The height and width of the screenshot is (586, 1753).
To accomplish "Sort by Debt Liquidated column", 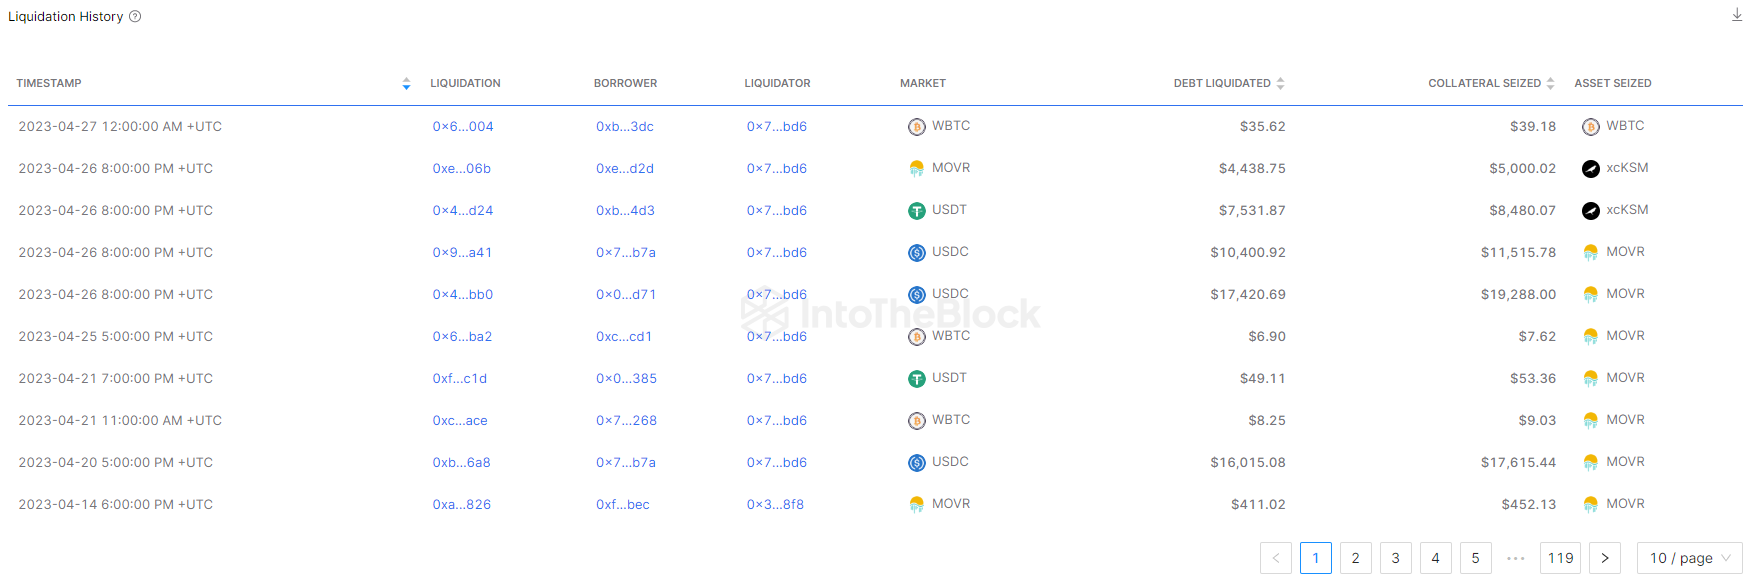I will point(1280,84).
